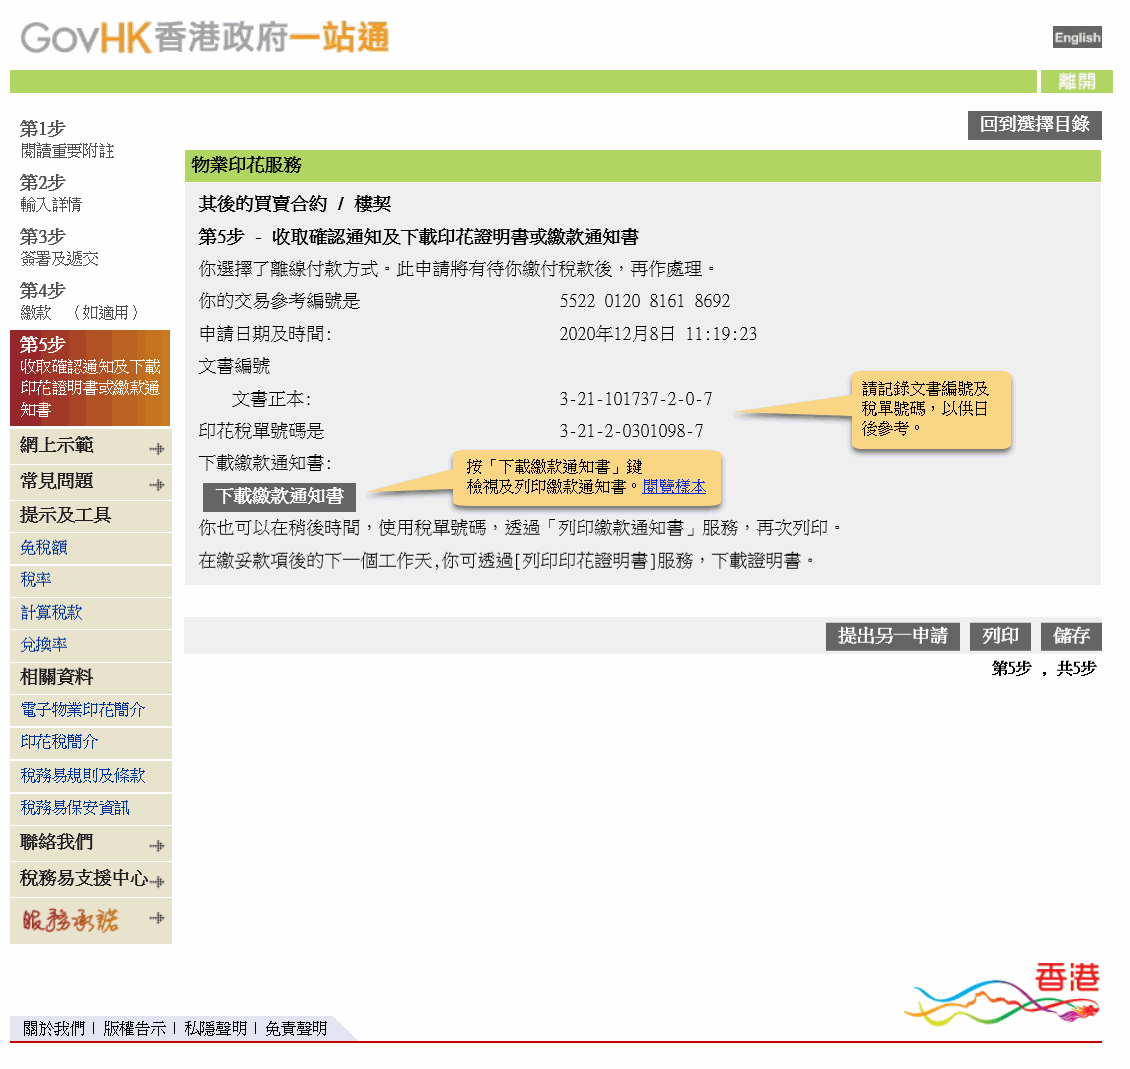Click the 列印 print button

[1000, 636]
